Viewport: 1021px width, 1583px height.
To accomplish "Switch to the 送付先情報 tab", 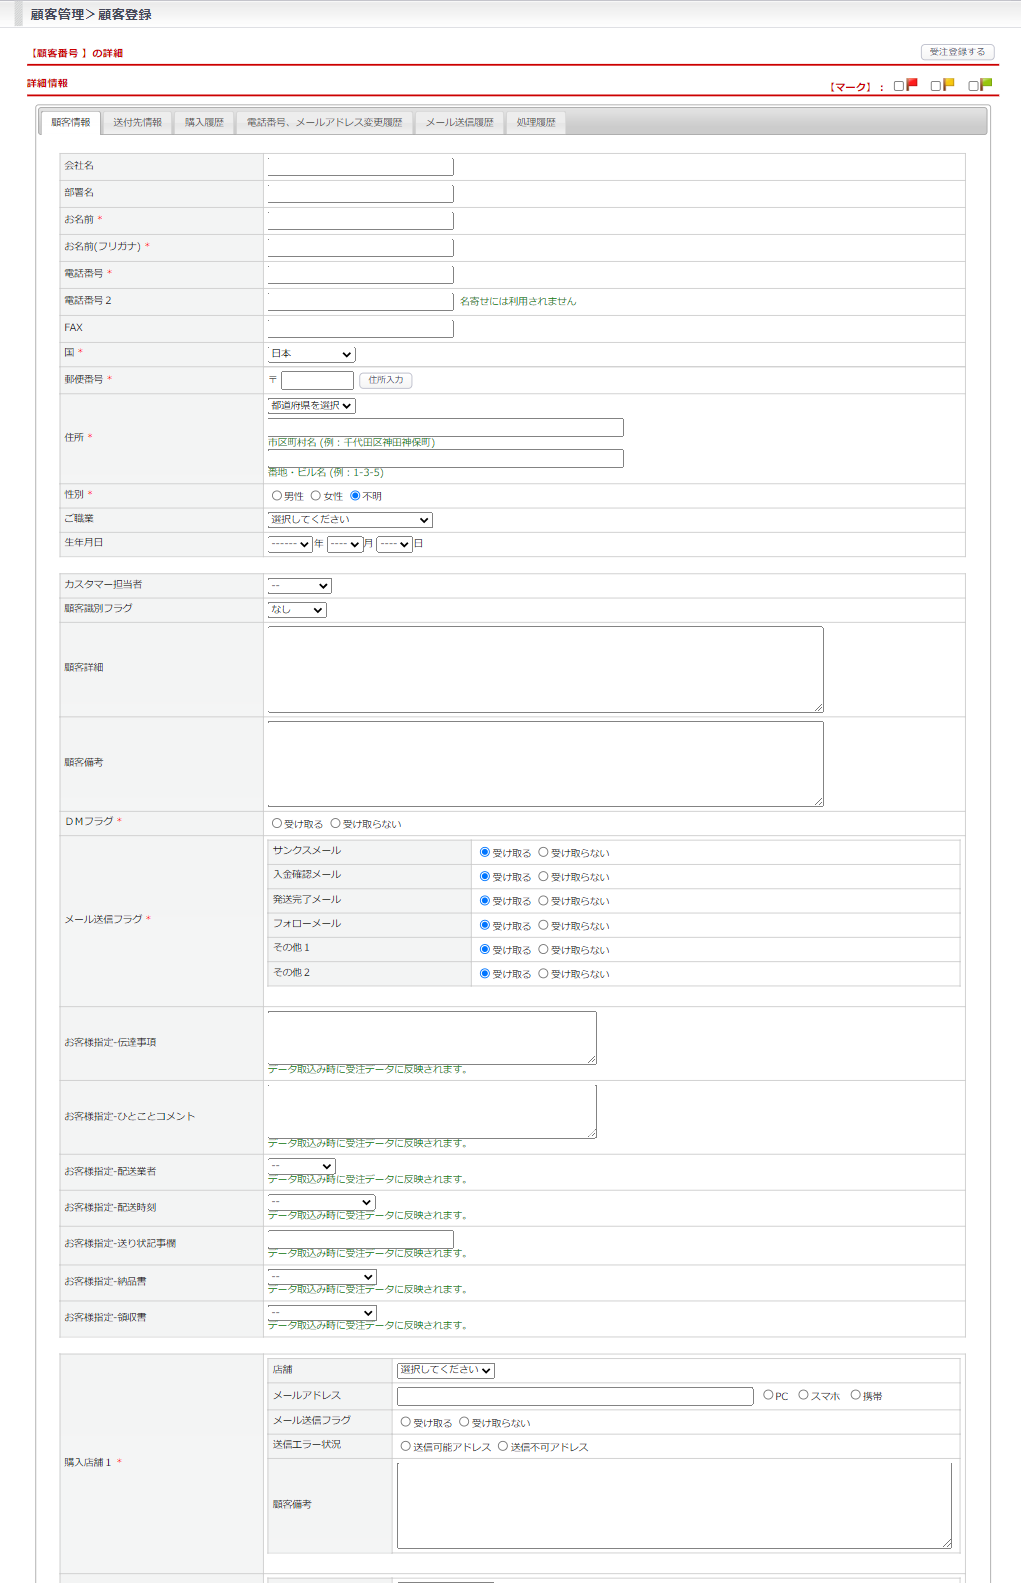I will click(x=137, y=123).
